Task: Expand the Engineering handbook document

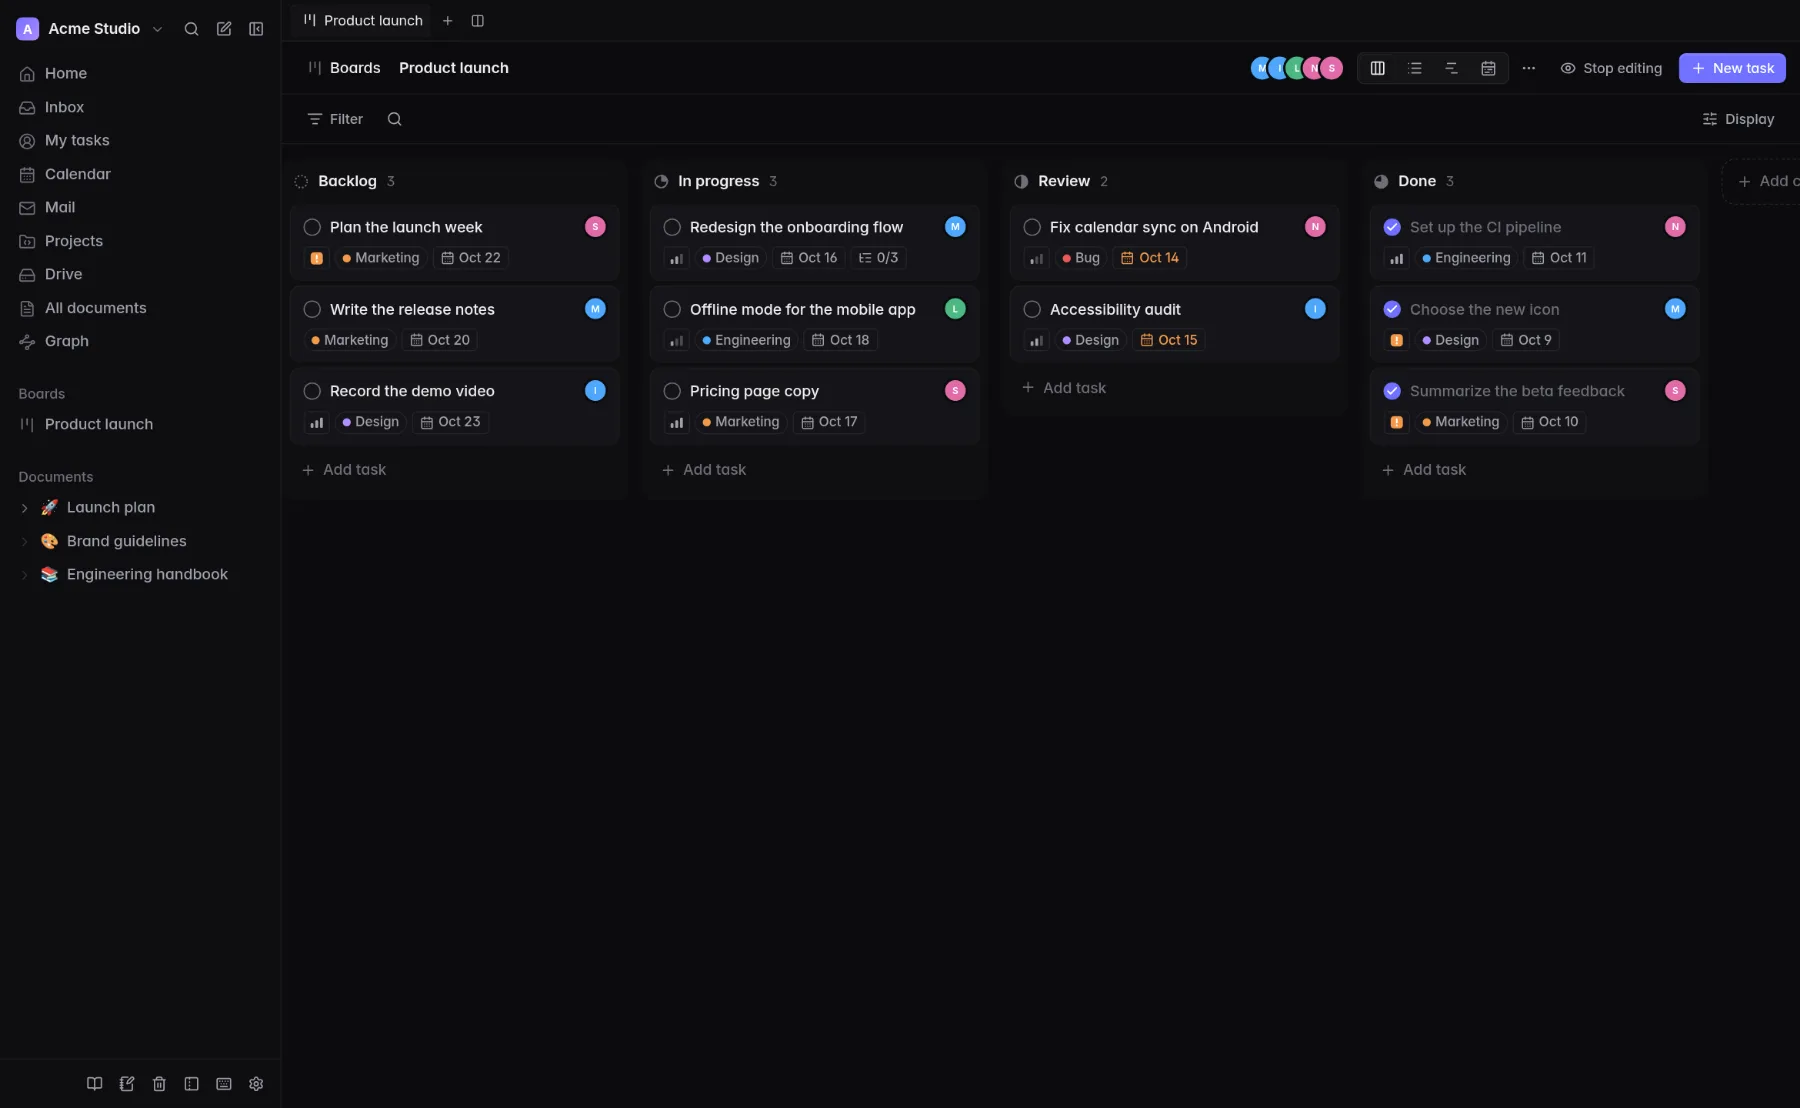Action: tap(25, 575)
